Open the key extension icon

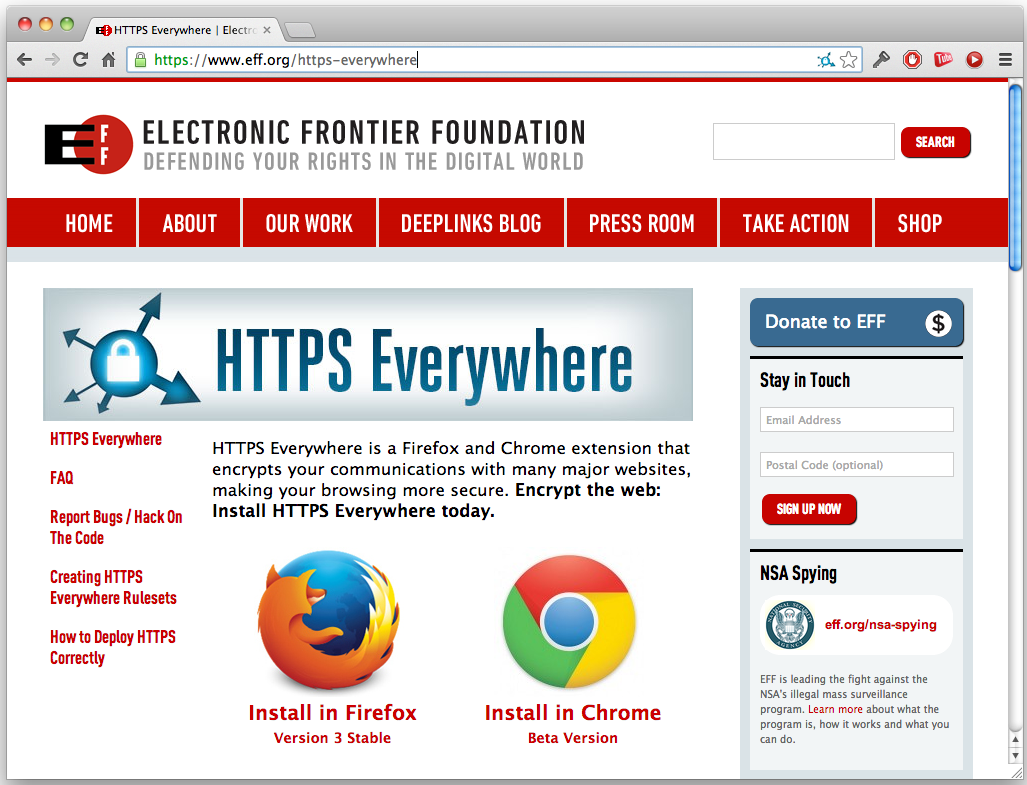(881, 60)
